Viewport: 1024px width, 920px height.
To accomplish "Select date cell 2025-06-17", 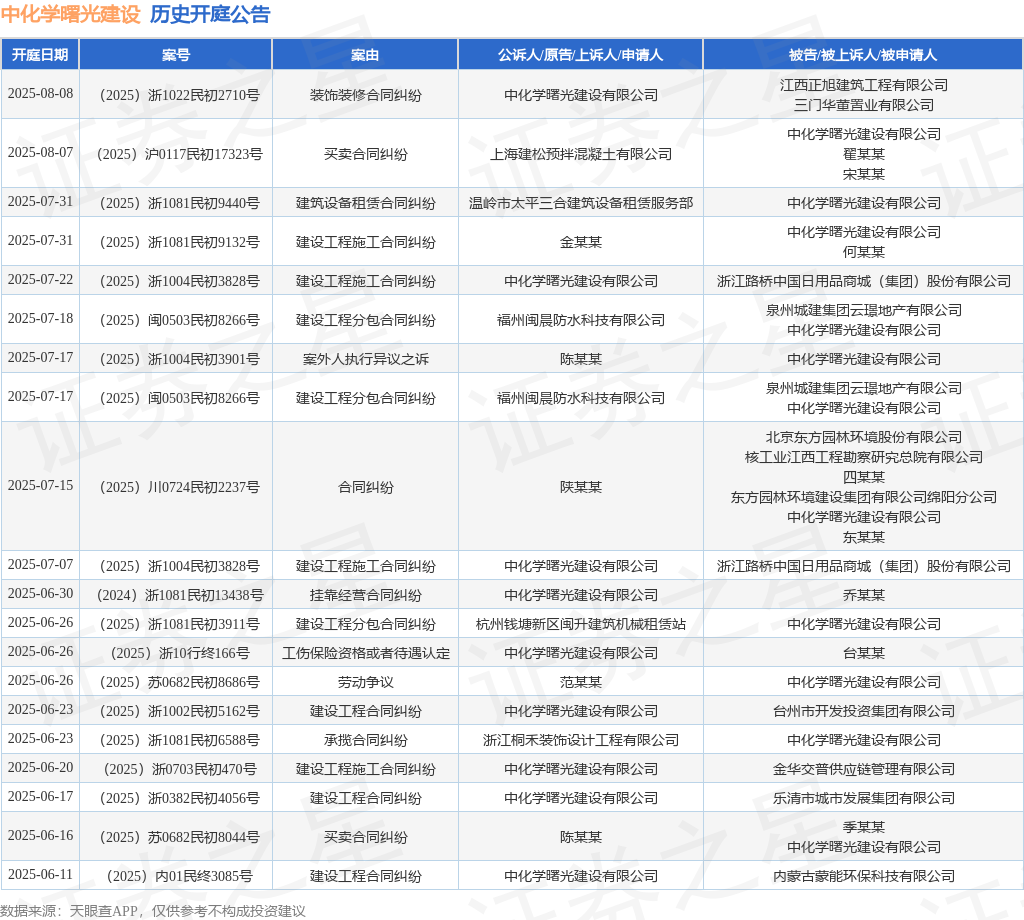I will (x=40, y=797).
